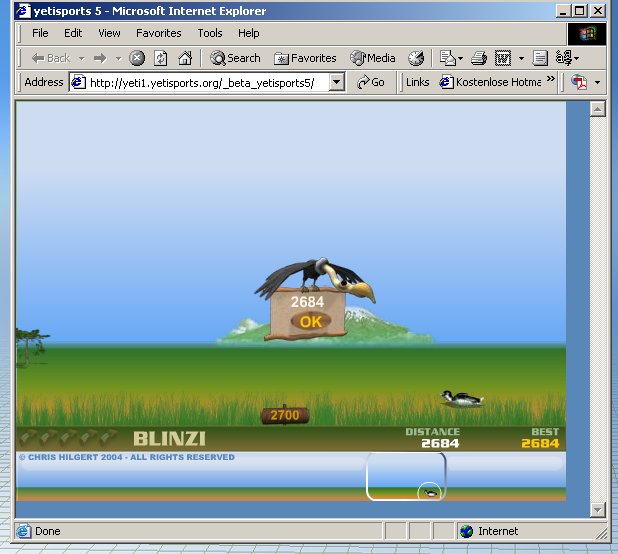The height and width of the screenshot is (554, 618).
Task: Click the Chris Hilgert 2004 copyright text
Action: (x=127, y=457)
